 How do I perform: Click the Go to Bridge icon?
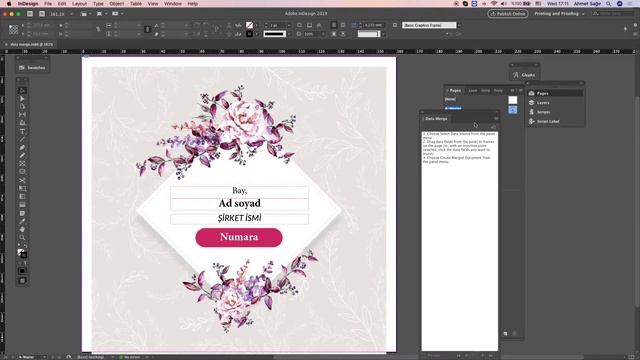pyautogui.click(x=30, y=14)
